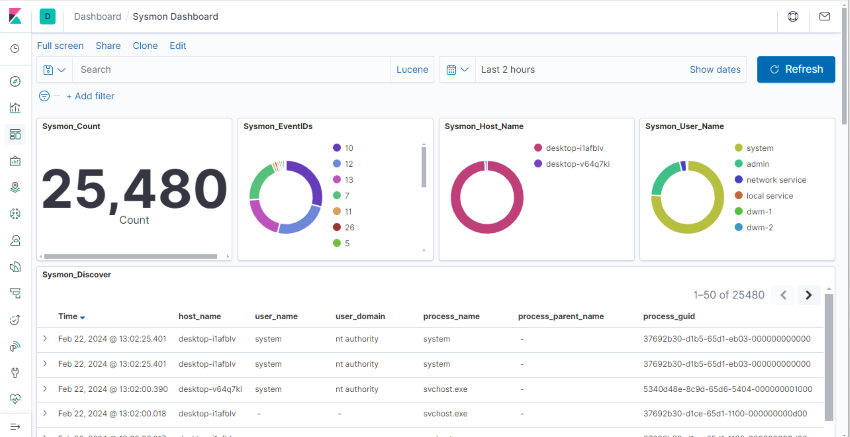The height and width of the screenshot is (437, 850).
Task: Toggle network service in user name legend
Action: click(775, 180)
